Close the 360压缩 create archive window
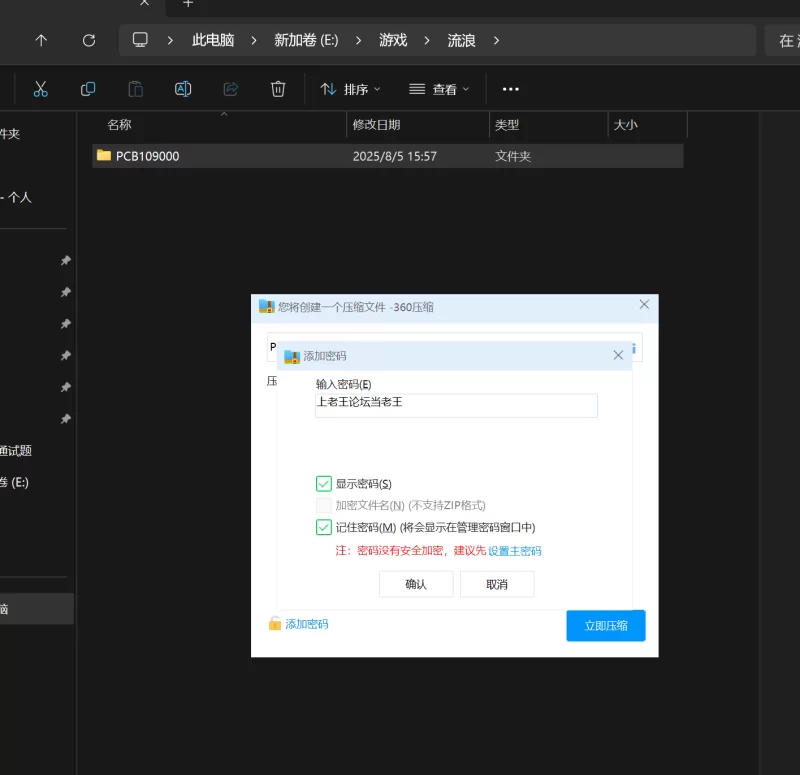The width and height of the screenshot is (800, 775). coord(644,305)
